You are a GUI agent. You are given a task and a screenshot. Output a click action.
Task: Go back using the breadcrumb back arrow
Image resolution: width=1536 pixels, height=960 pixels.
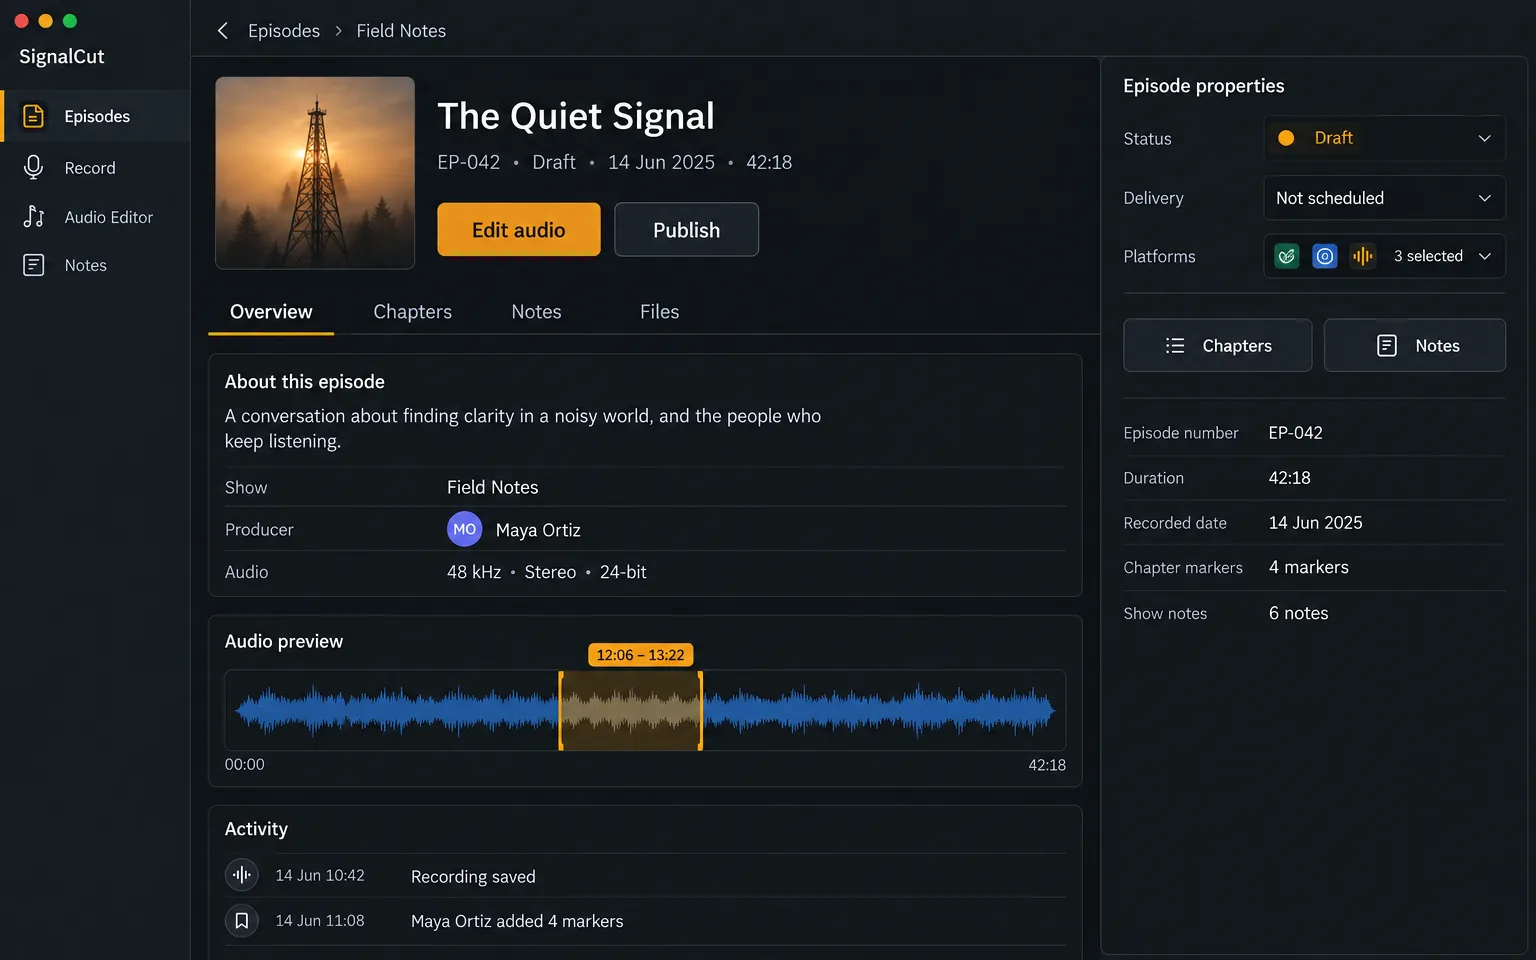tap(223, 31)
